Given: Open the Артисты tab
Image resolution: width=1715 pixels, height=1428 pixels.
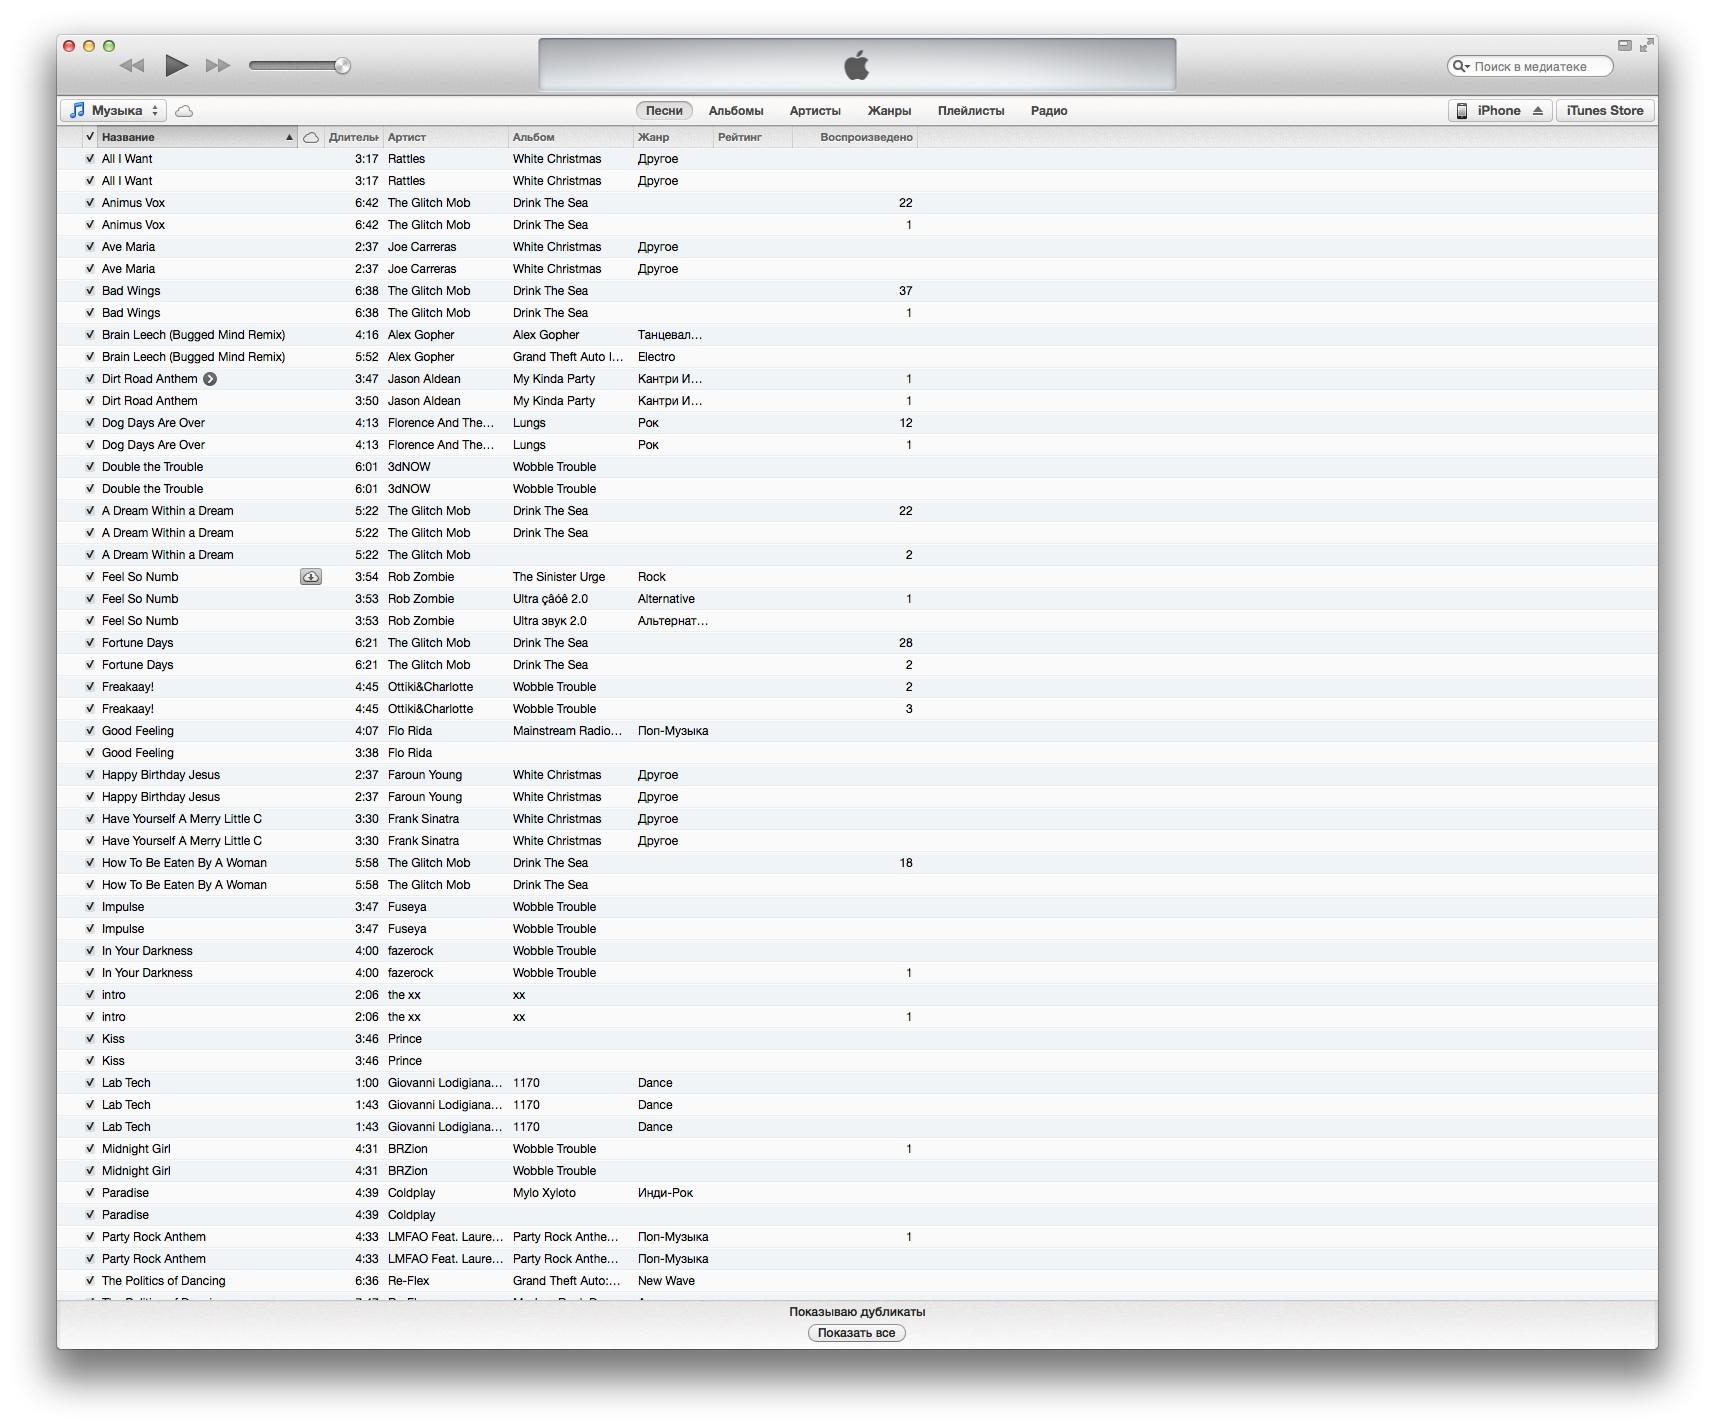Looking at the screenshot, I should 815,111.
